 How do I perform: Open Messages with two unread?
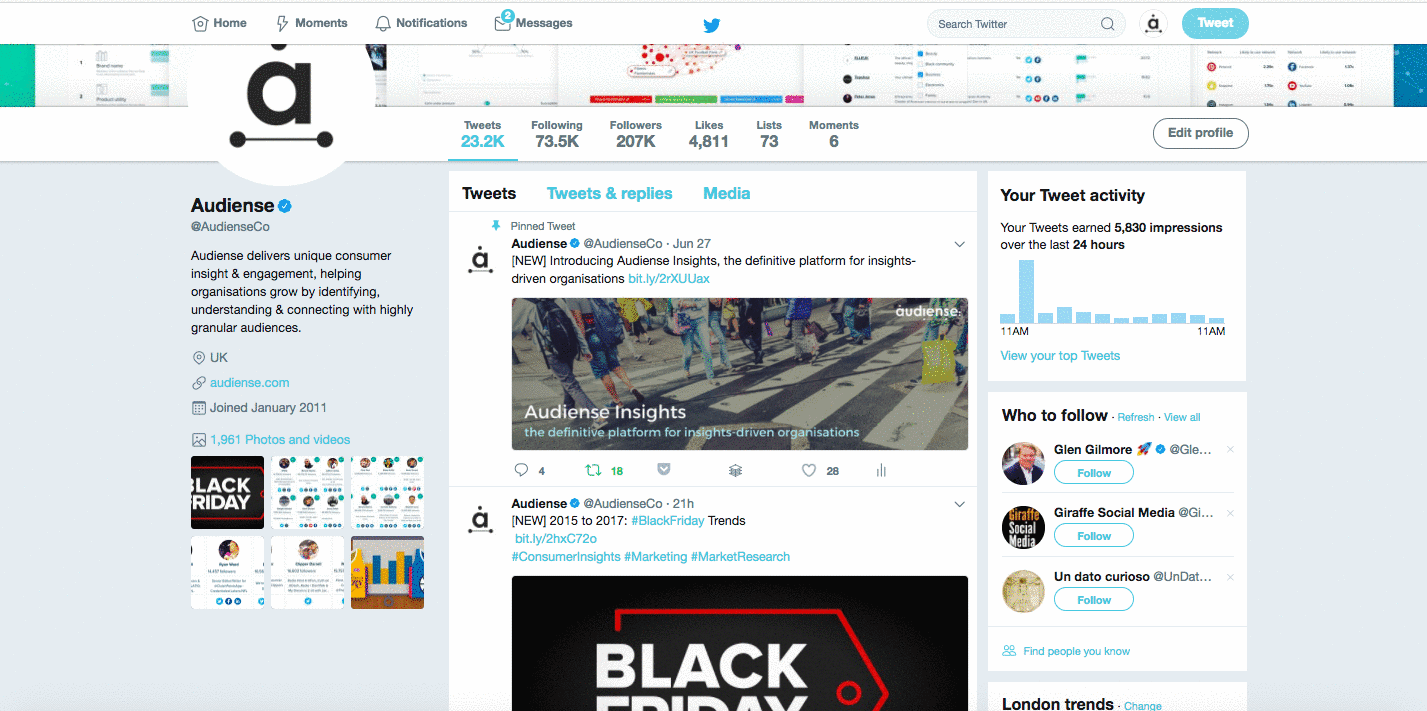click(x=533, y=22)
